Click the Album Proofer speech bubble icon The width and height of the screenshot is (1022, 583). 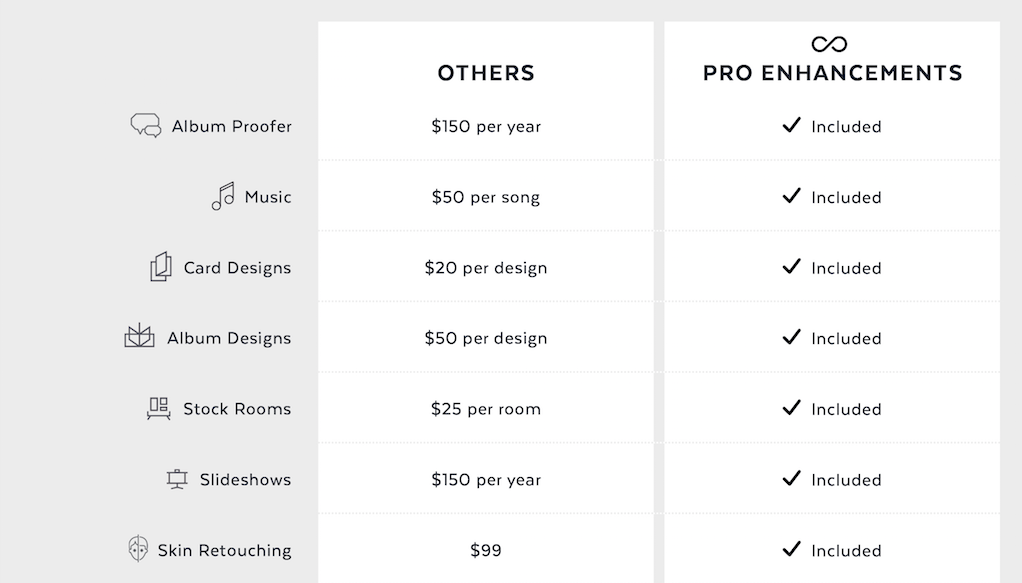click(x=145, y=125)
